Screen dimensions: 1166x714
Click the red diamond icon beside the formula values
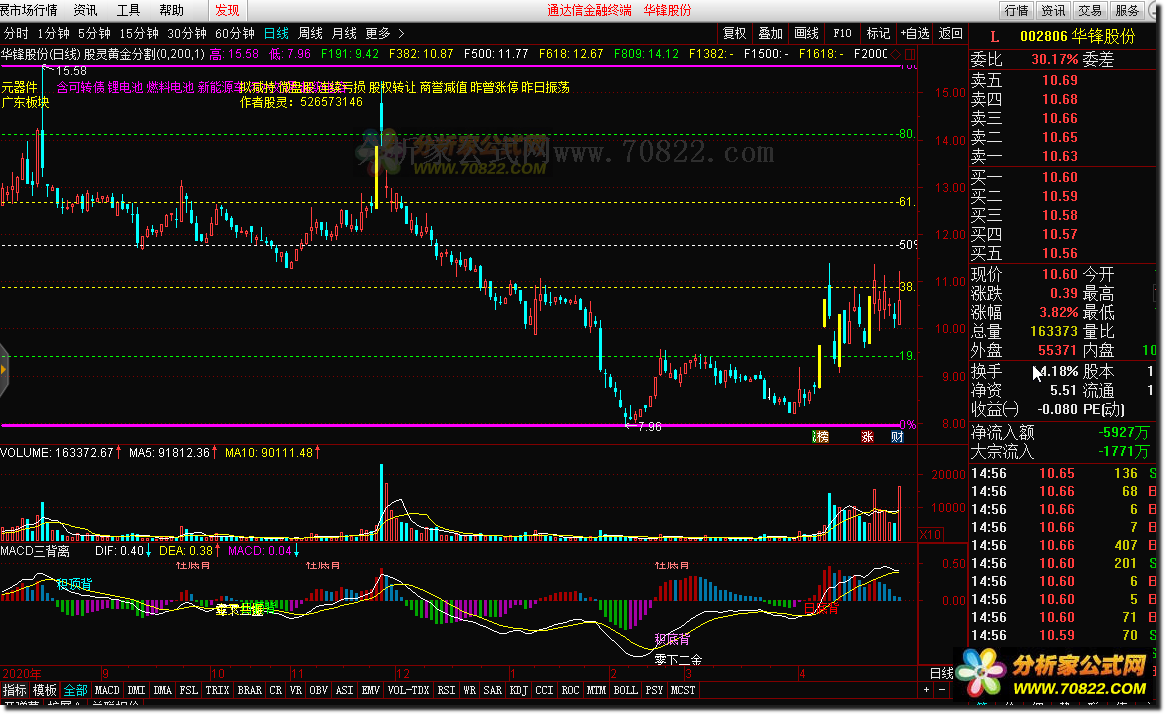coord(895,54)
